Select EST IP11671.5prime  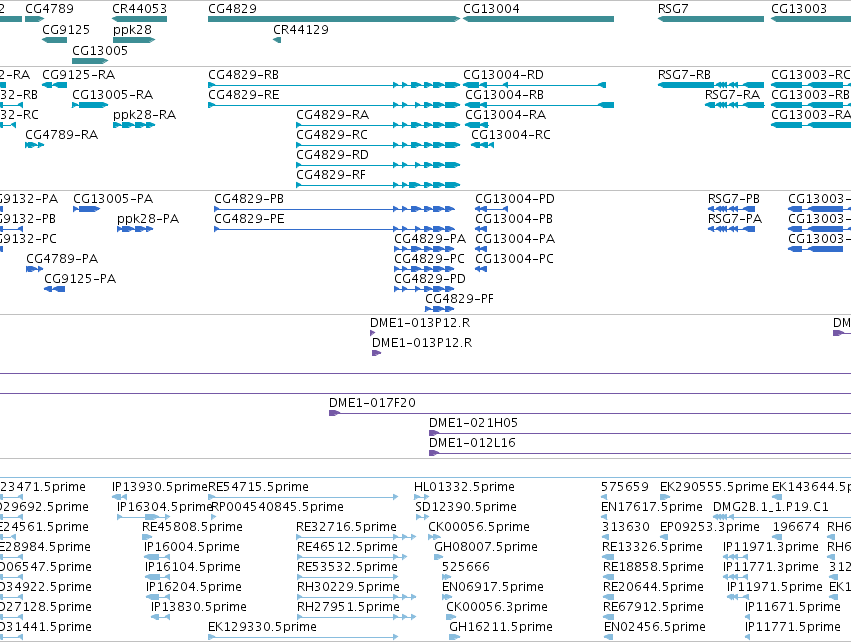point(792,608)
